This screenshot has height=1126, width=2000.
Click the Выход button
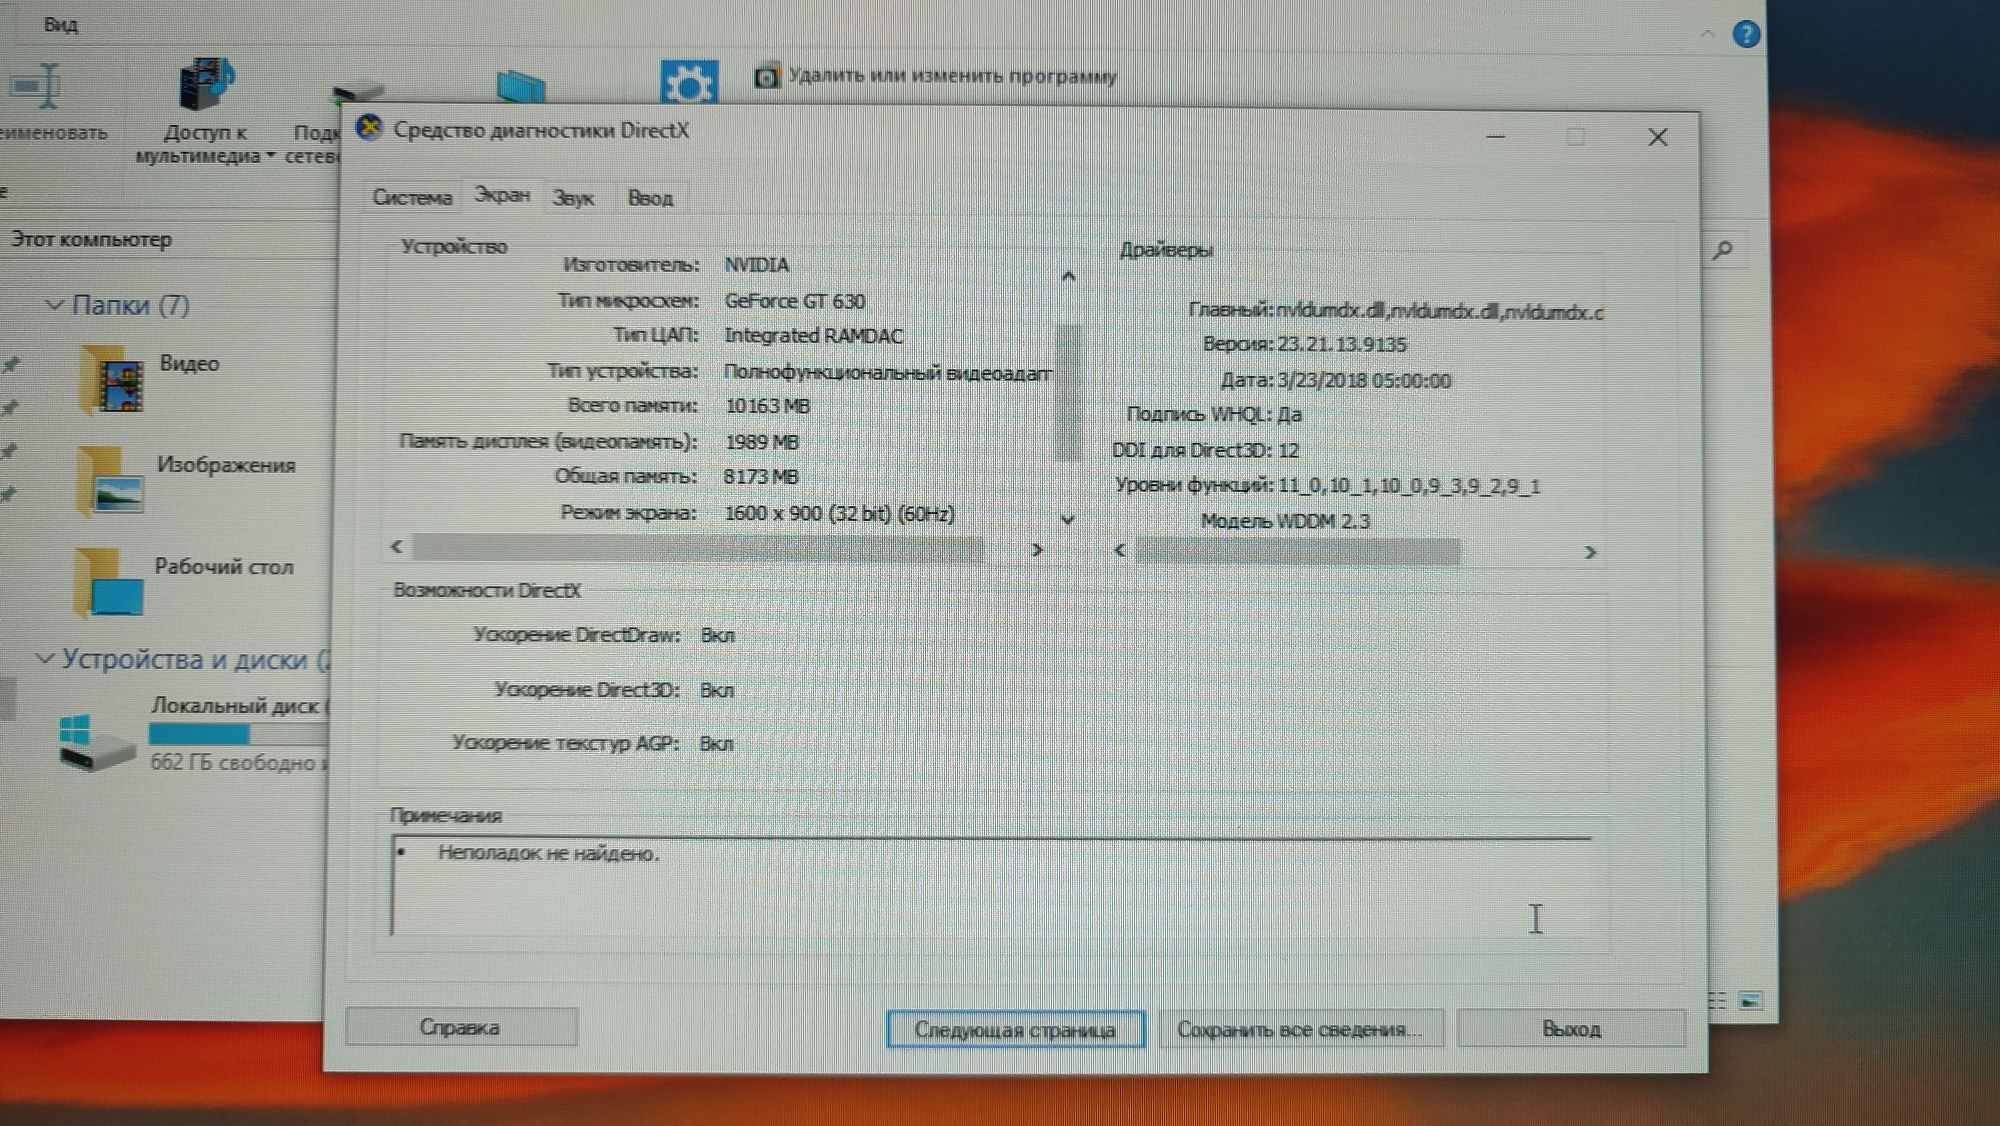[1571, 1028]
